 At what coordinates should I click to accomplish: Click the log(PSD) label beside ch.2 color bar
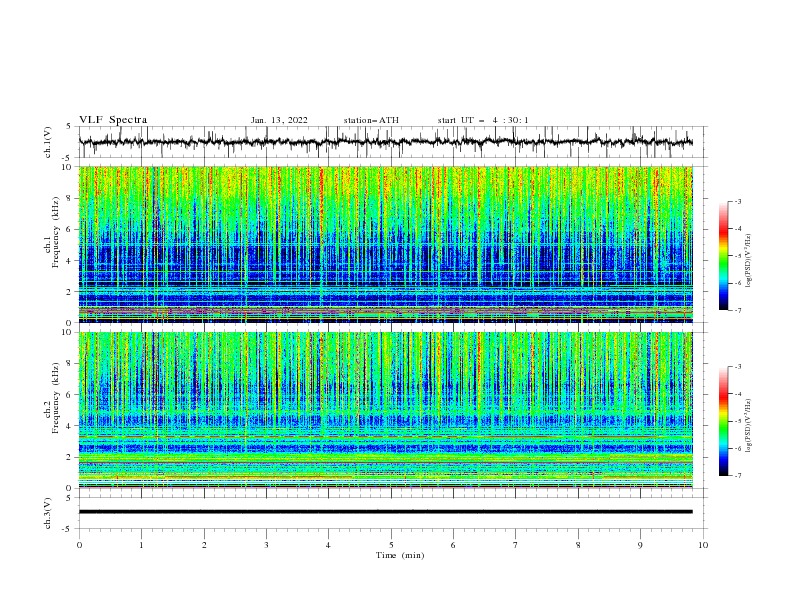[749, 426]
